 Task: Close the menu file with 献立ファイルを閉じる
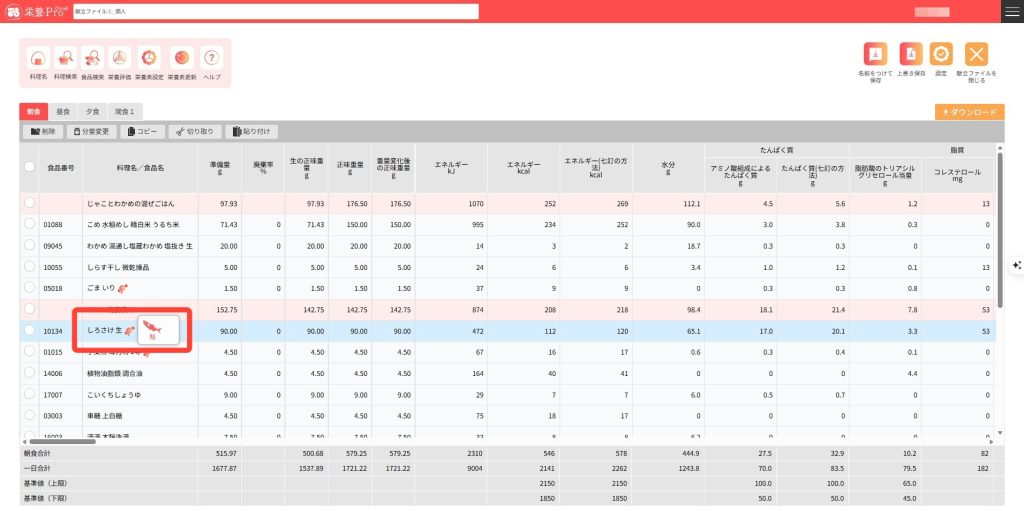(x=976, y=55)
